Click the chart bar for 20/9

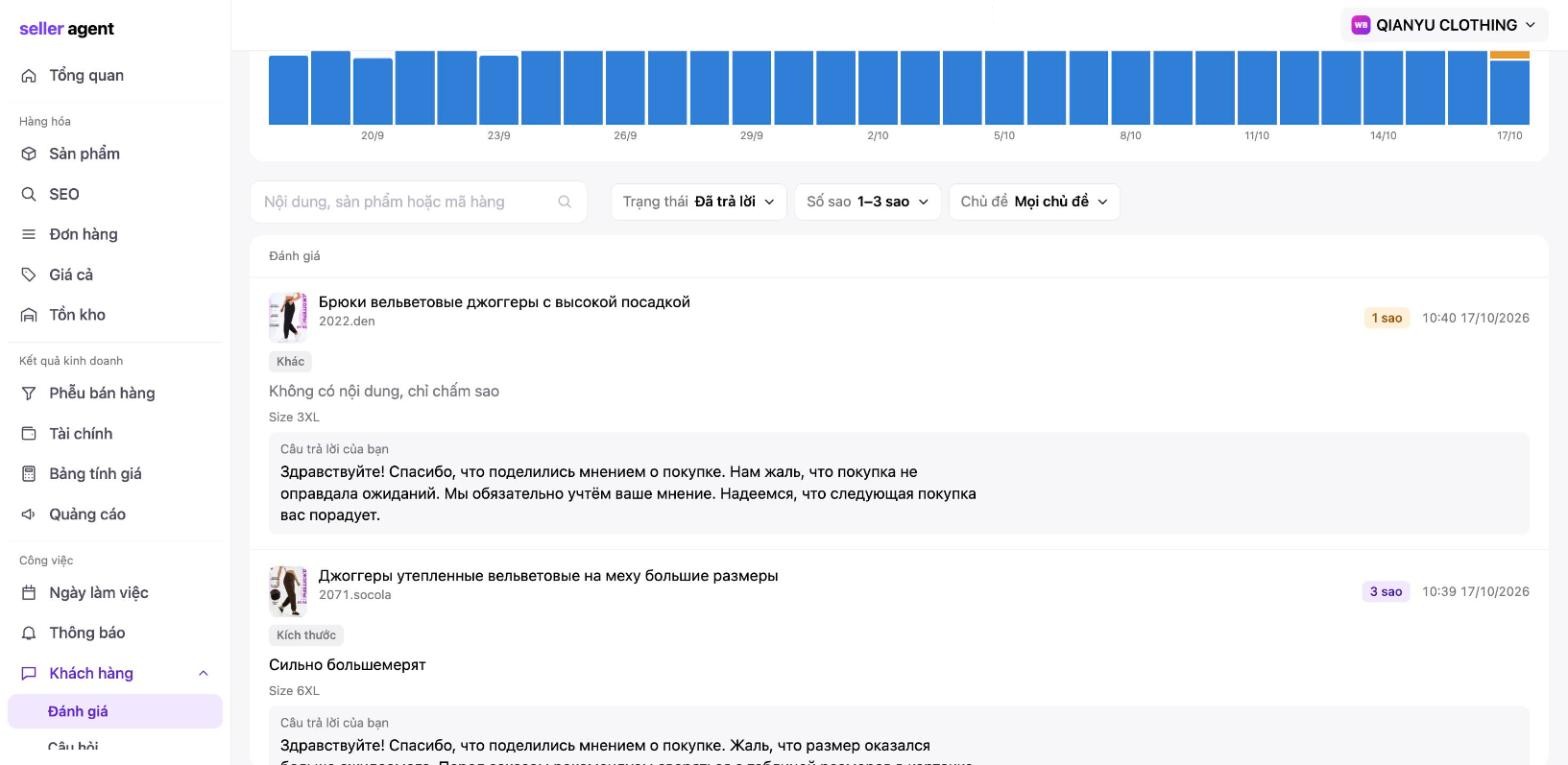tap(373, 91)
